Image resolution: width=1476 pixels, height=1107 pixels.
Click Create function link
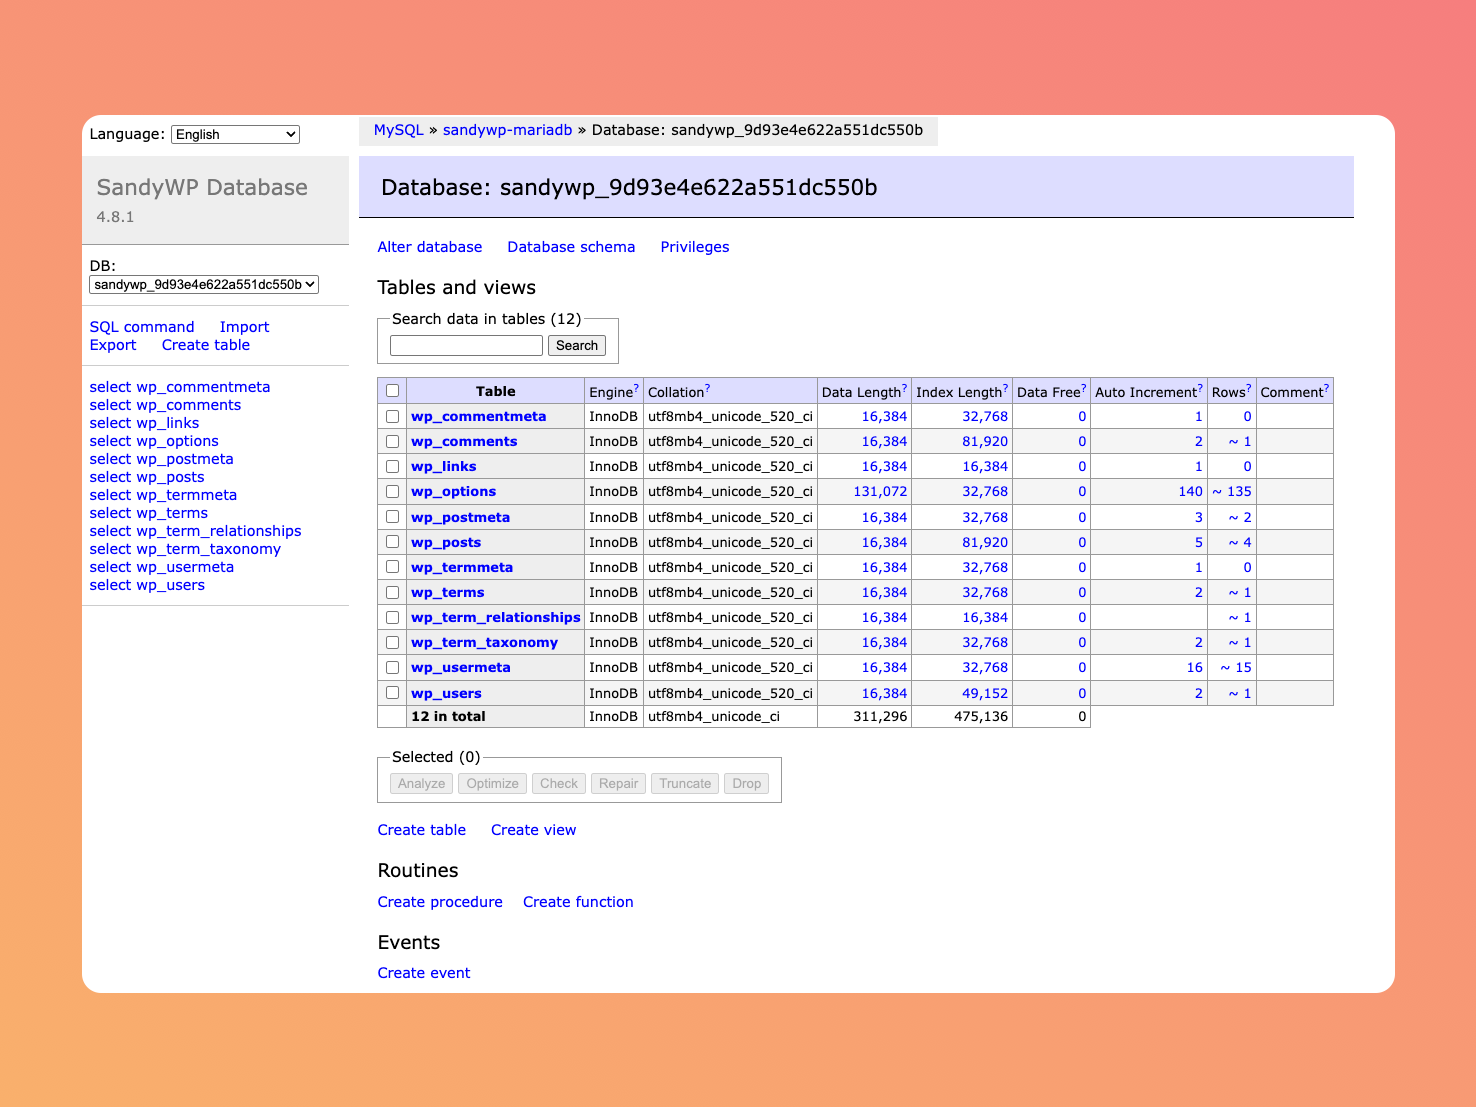coord(578,902)
